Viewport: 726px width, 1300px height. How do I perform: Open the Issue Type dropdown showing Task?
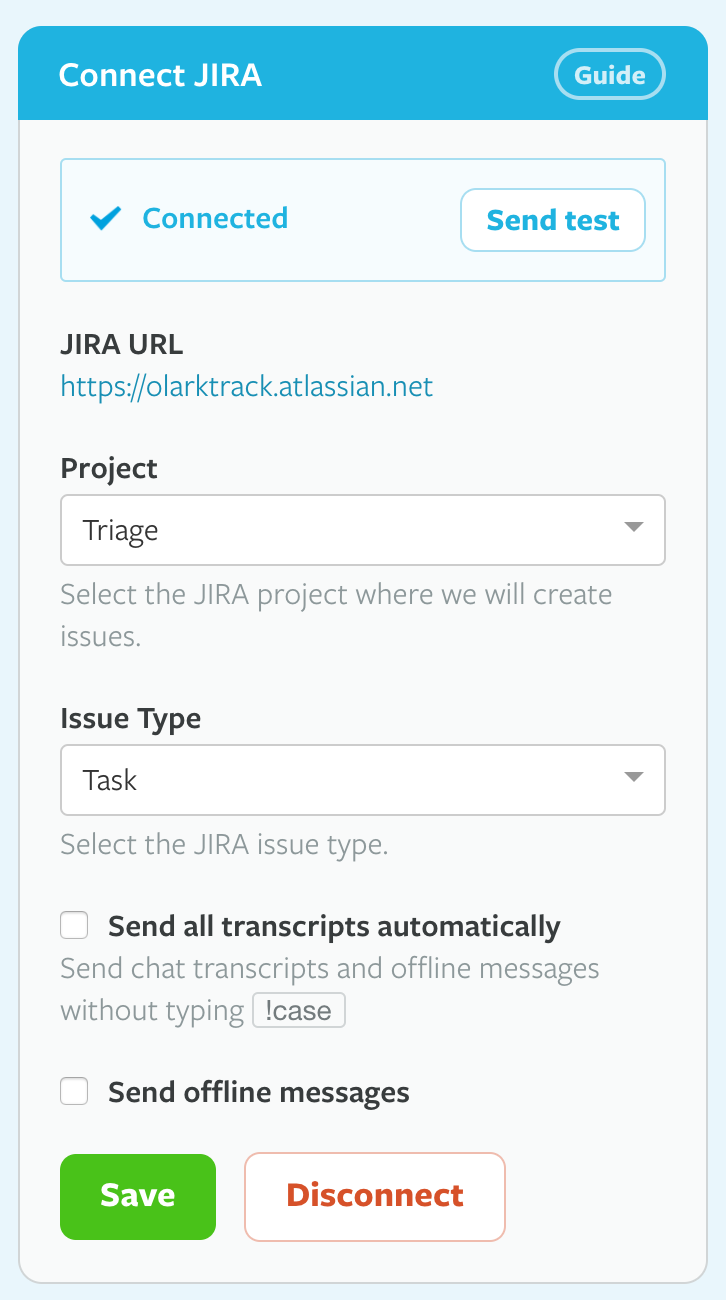[x=340, y=780]
